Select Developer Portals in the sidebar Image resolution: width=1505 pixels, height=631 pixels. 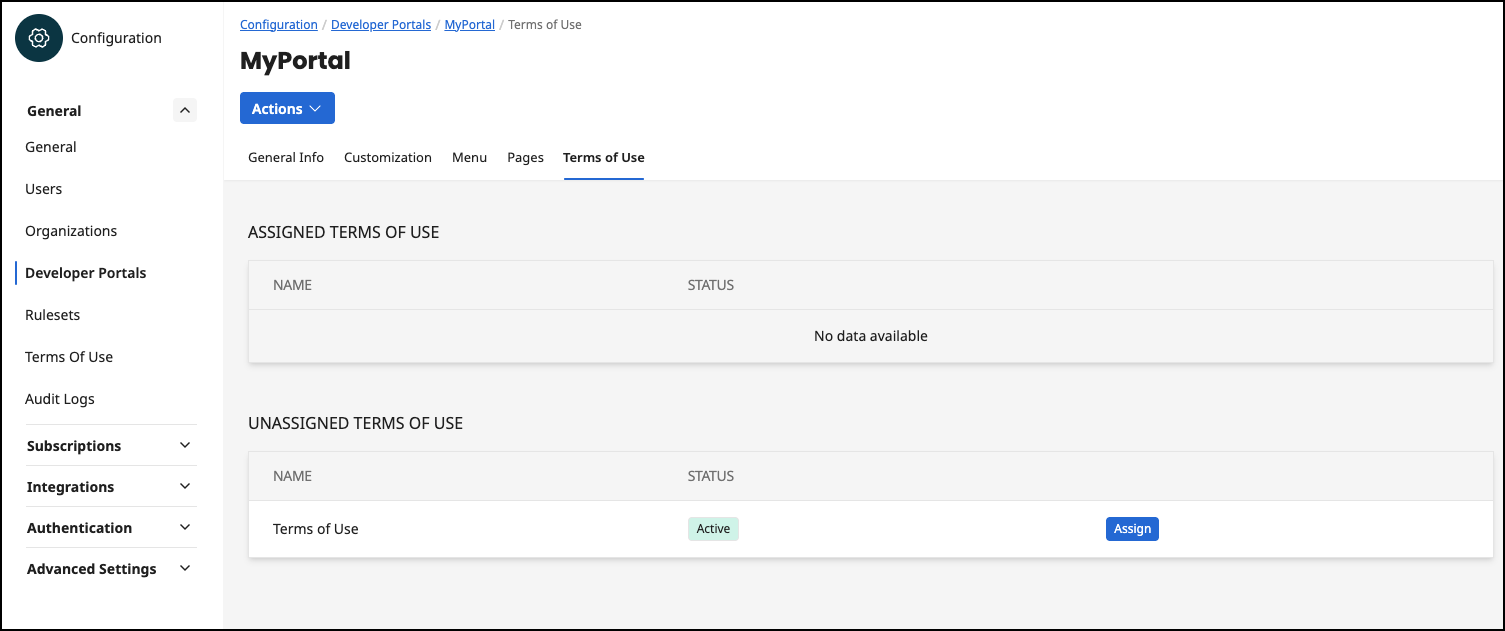pyautogui.click(x=85, y=272)
